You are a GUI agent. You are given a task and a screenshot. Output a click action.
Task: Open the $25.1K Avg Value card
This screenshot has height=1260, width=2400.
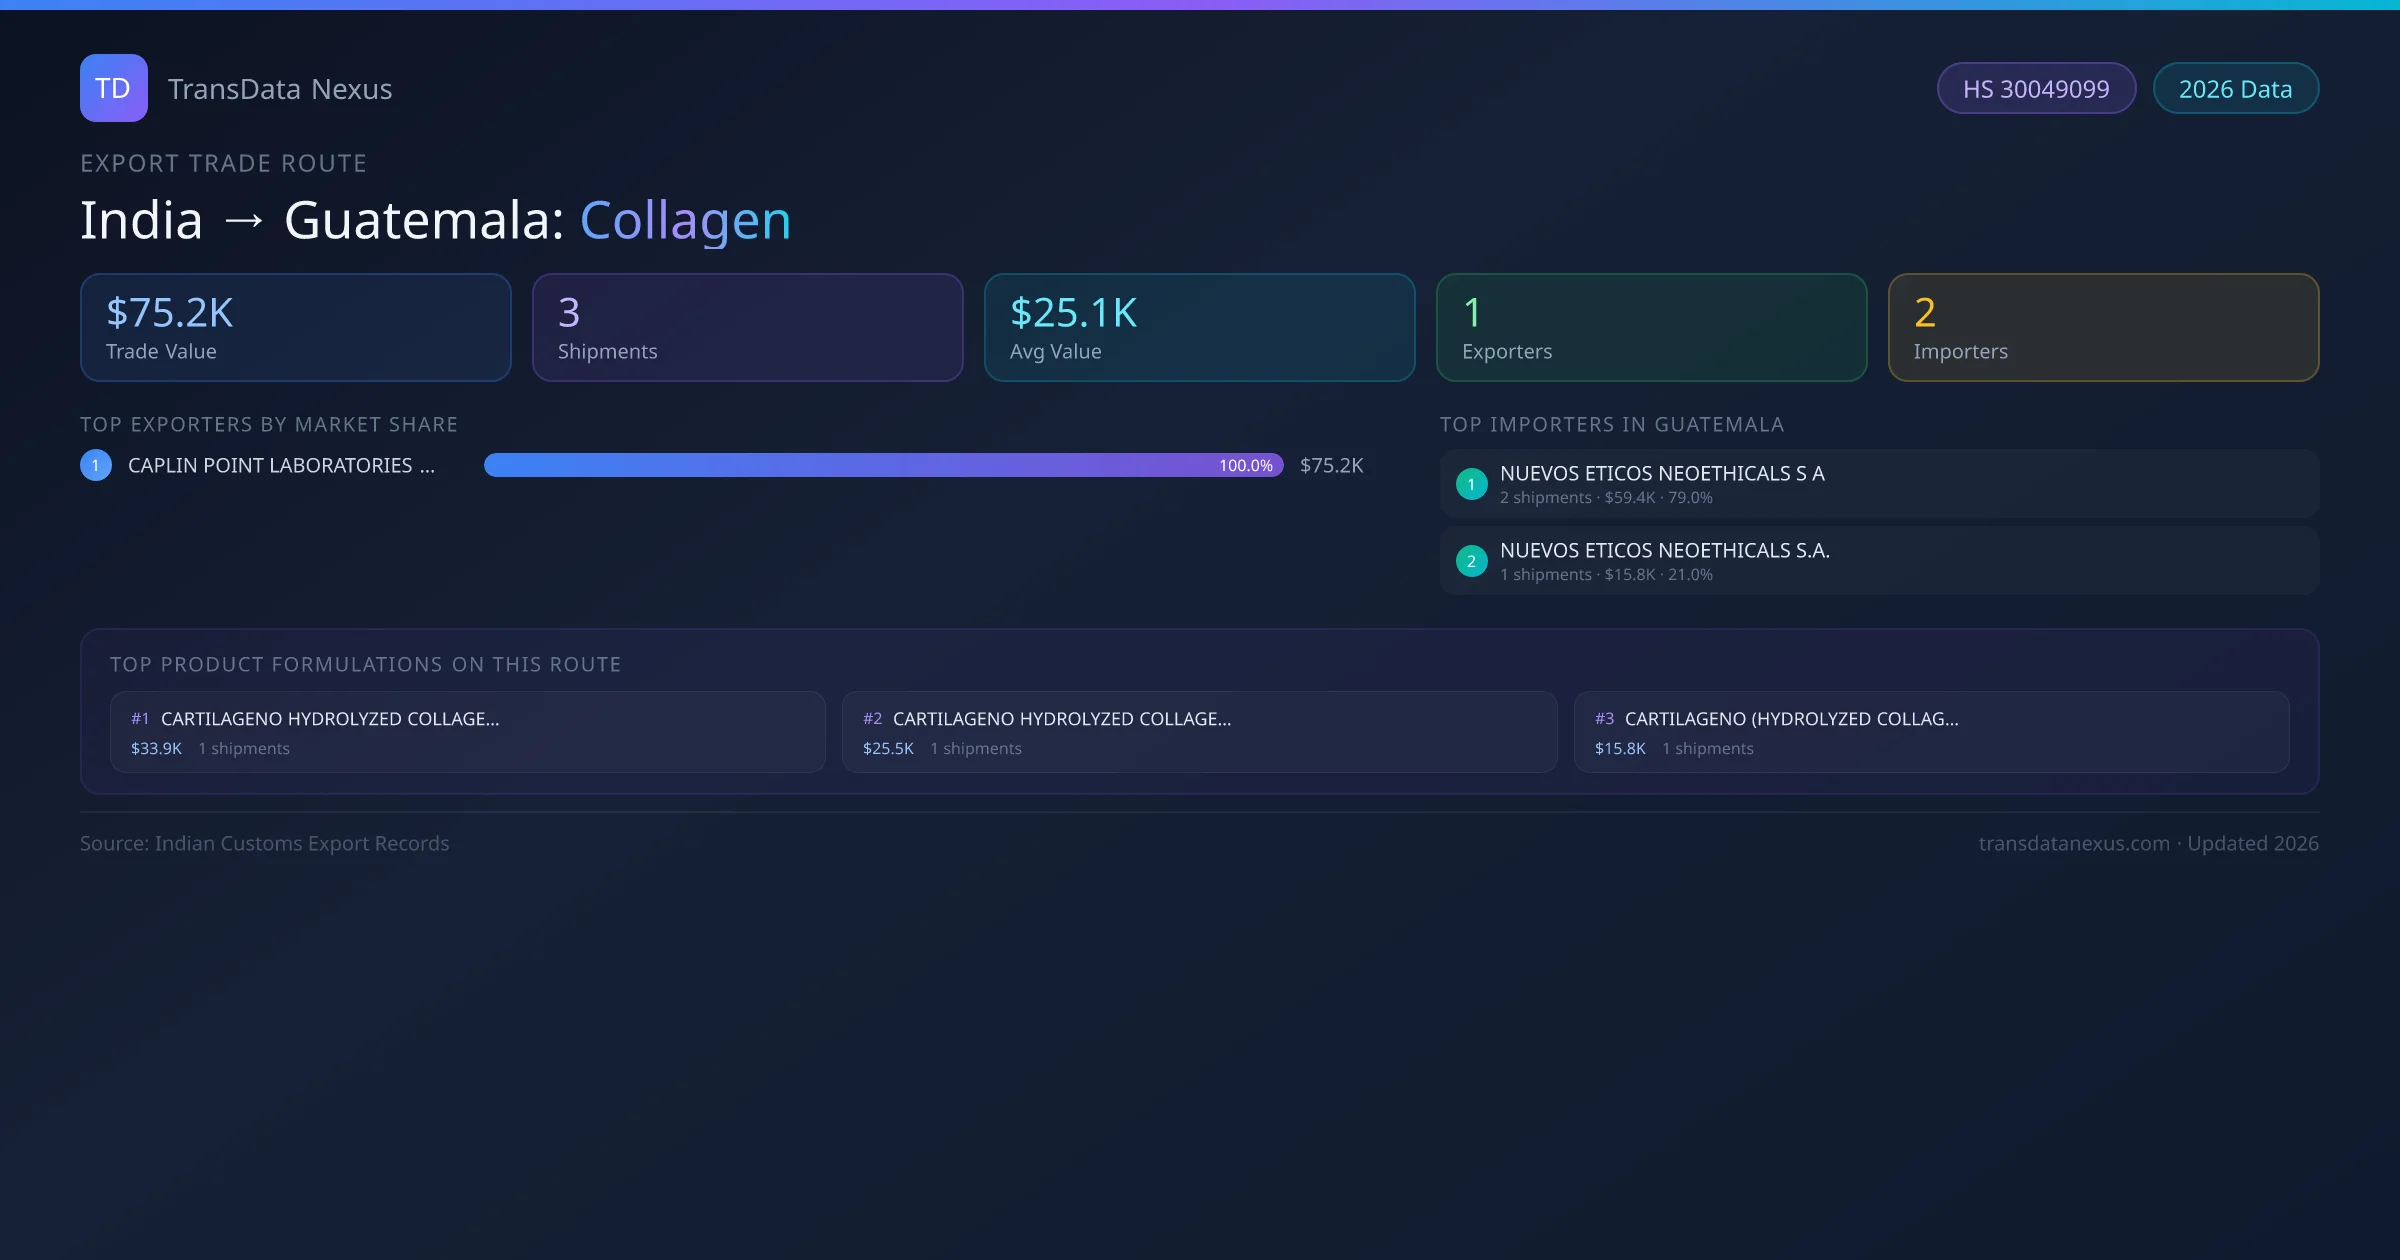(1199, 328)
